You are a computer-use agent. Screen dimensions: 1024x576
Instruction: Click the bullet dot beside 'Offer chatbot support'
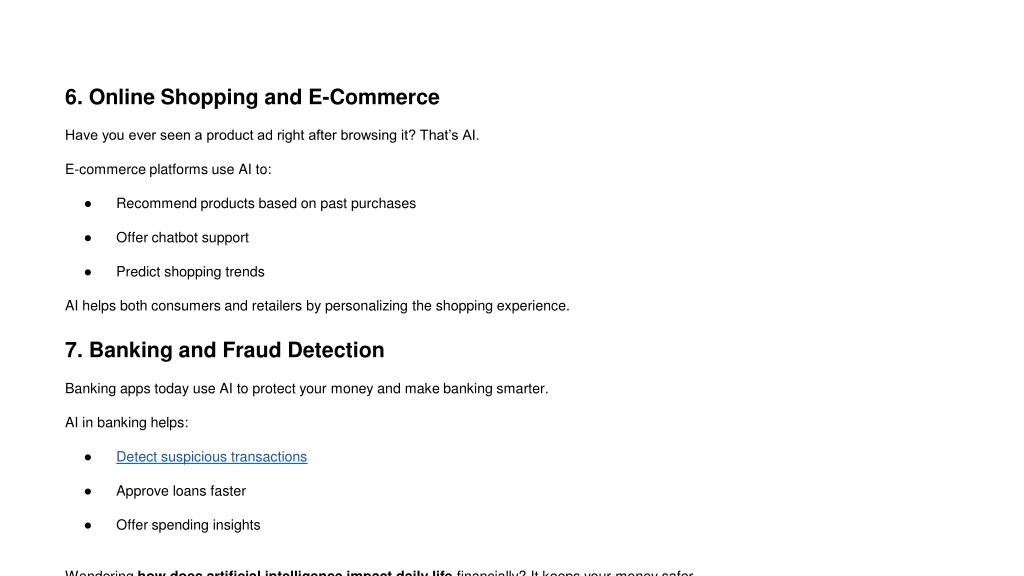click(88, 238)
